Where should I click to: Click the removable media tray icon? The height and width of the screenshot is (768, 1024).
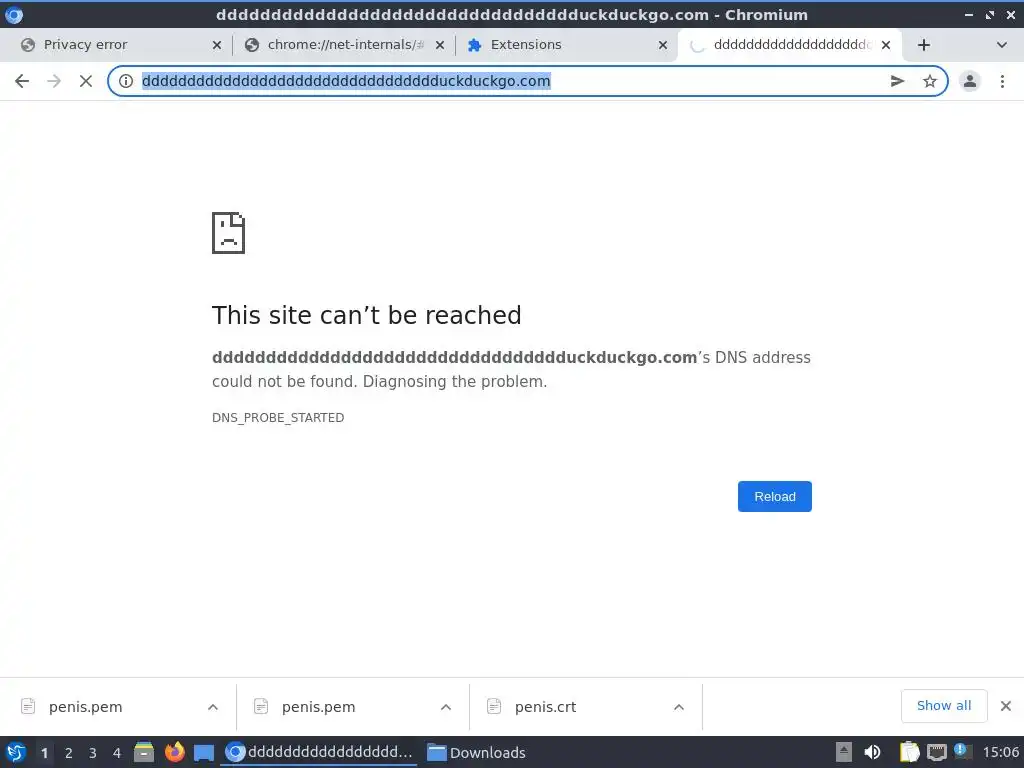[x=844, y=752]
